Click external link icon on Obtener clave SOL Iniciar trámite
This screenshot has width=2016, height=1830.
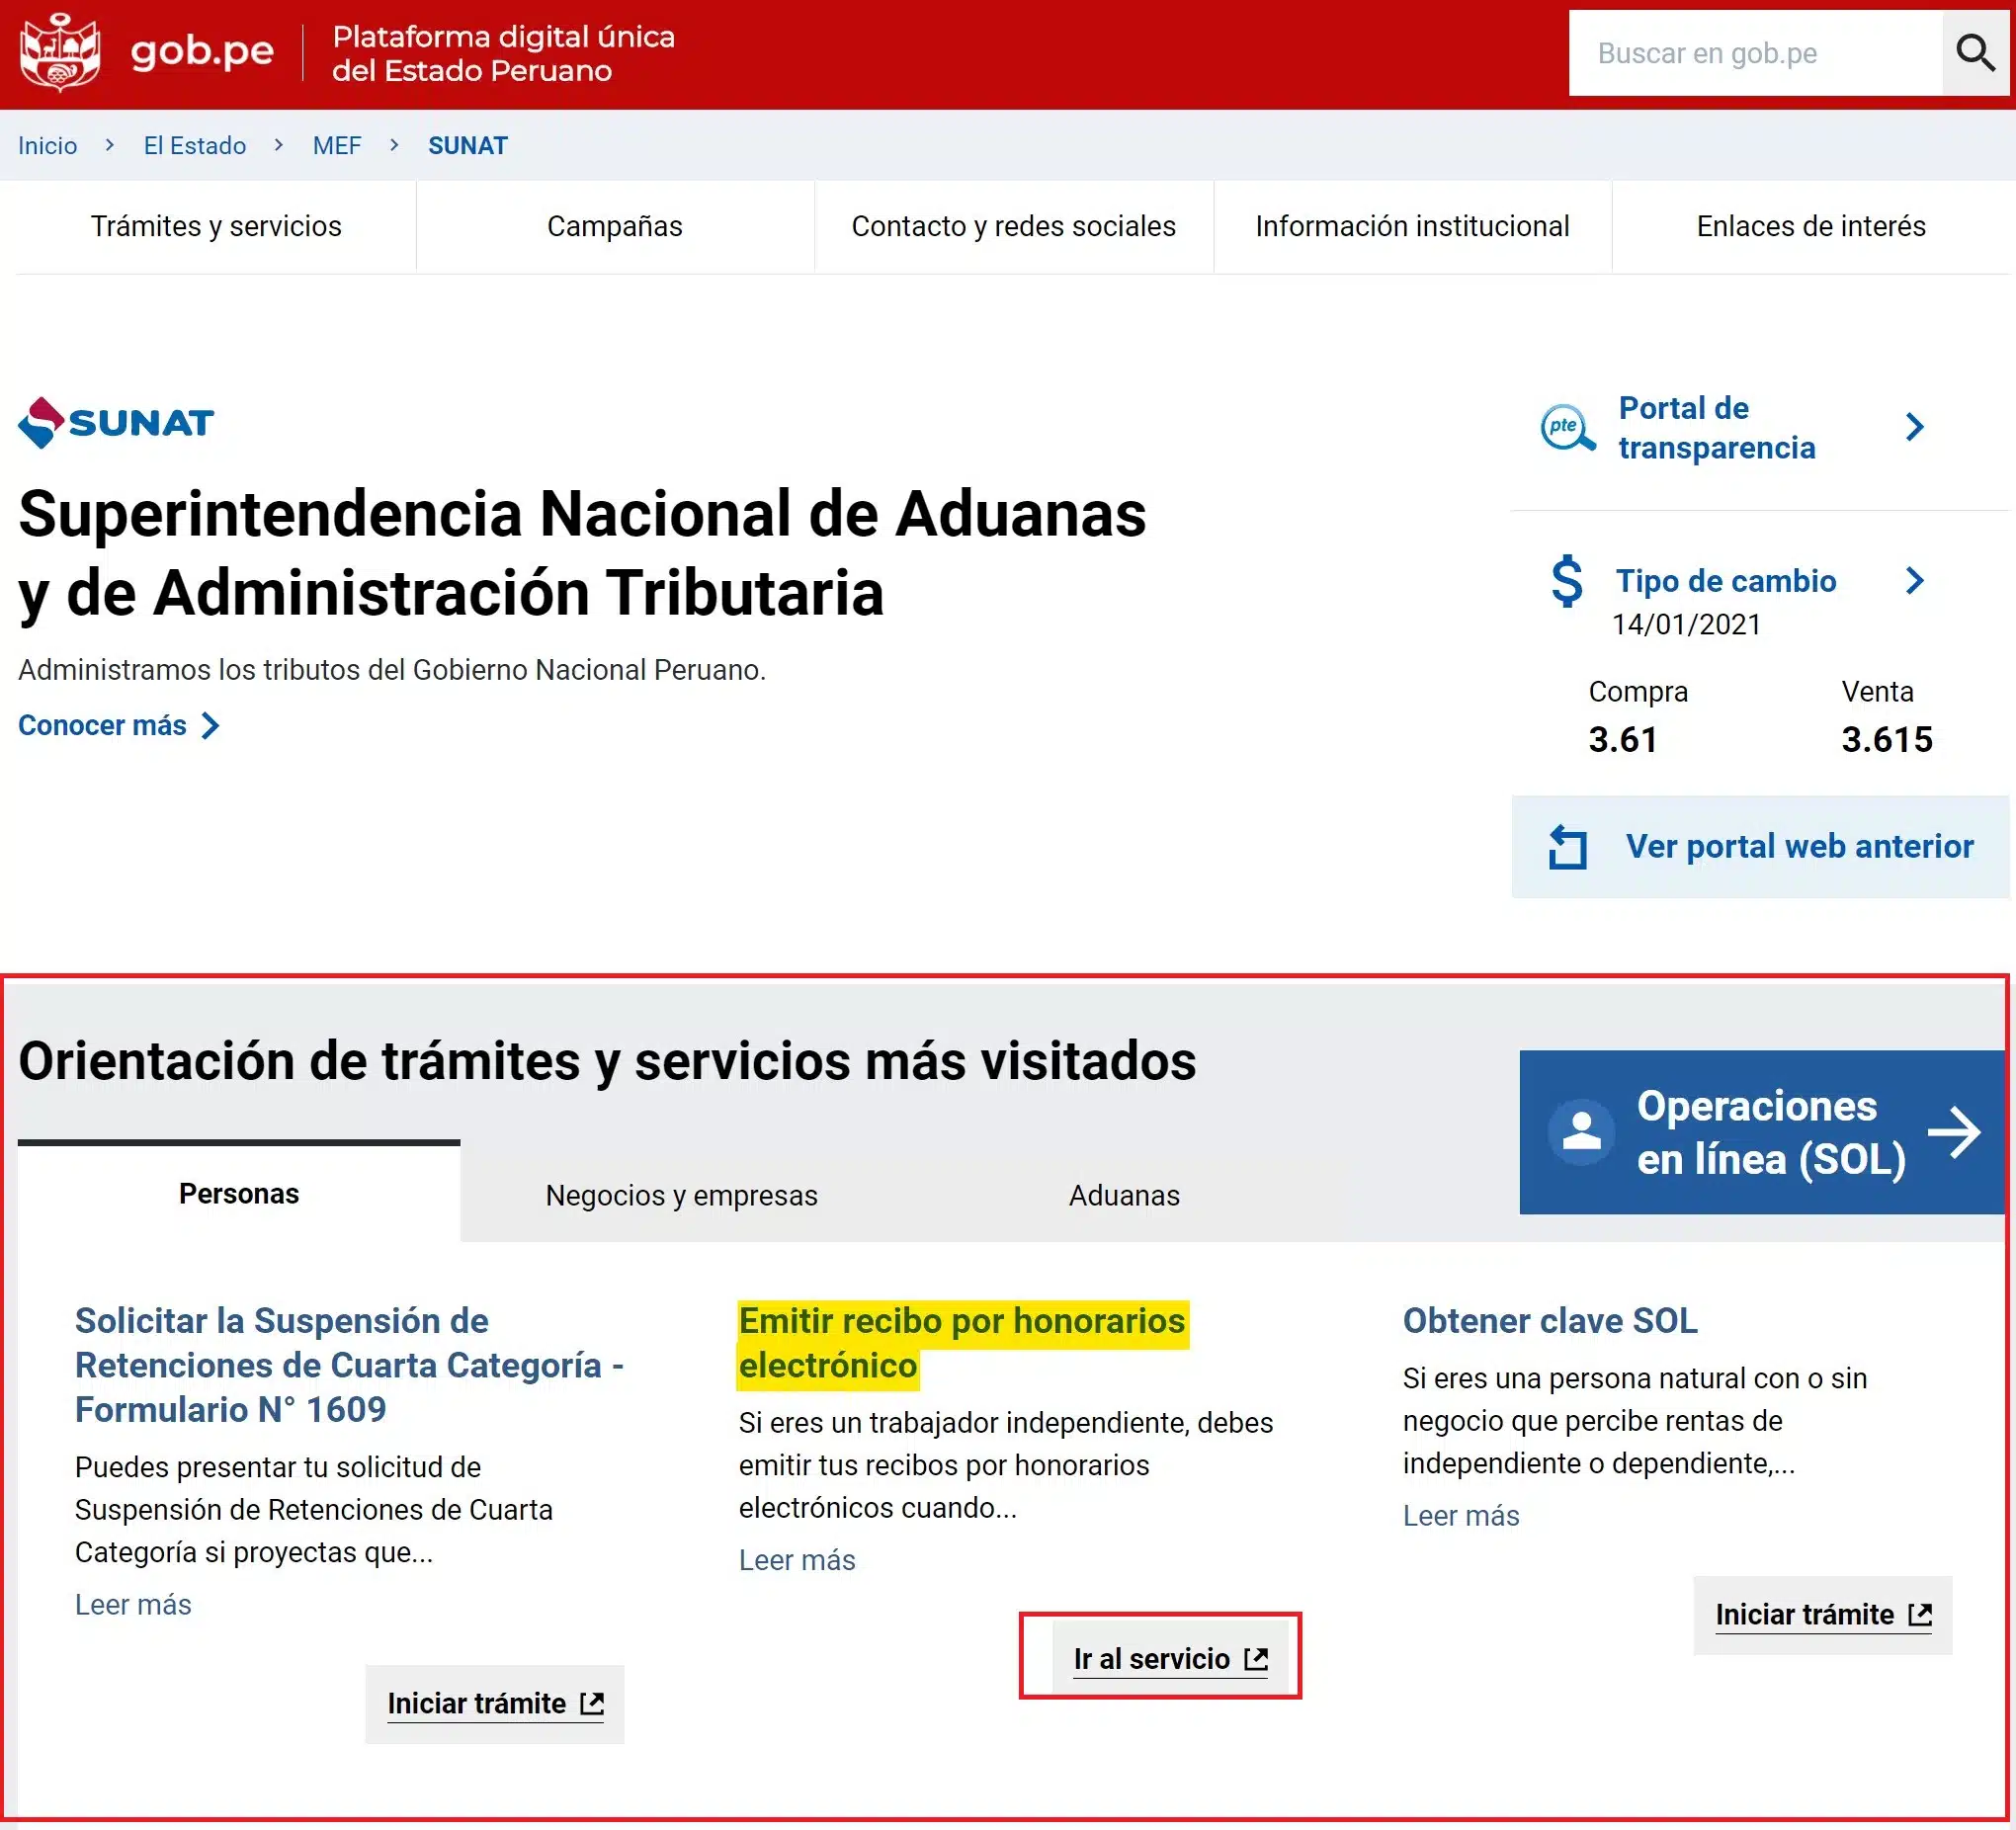coord(1920,1615)
